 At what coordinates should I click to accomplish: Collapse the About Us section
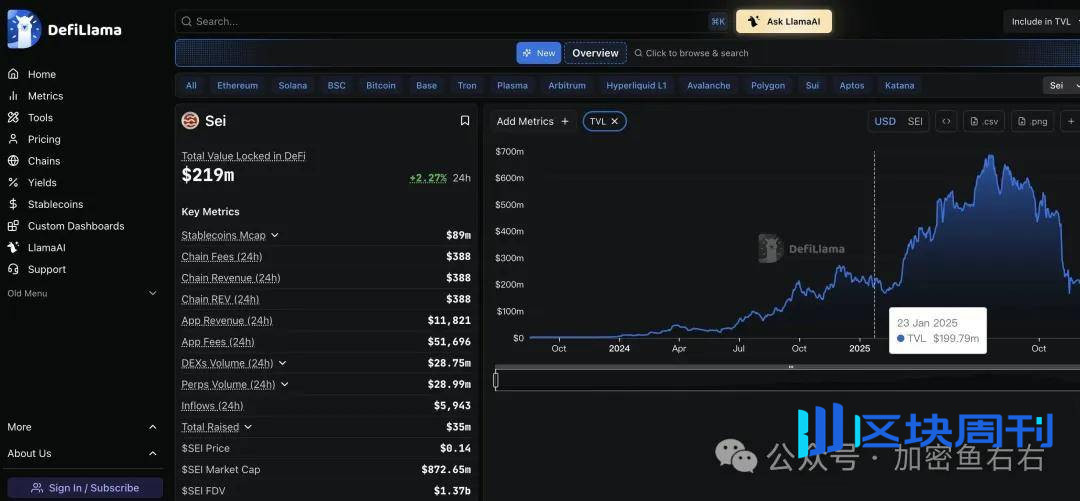[x=152, y=454]
